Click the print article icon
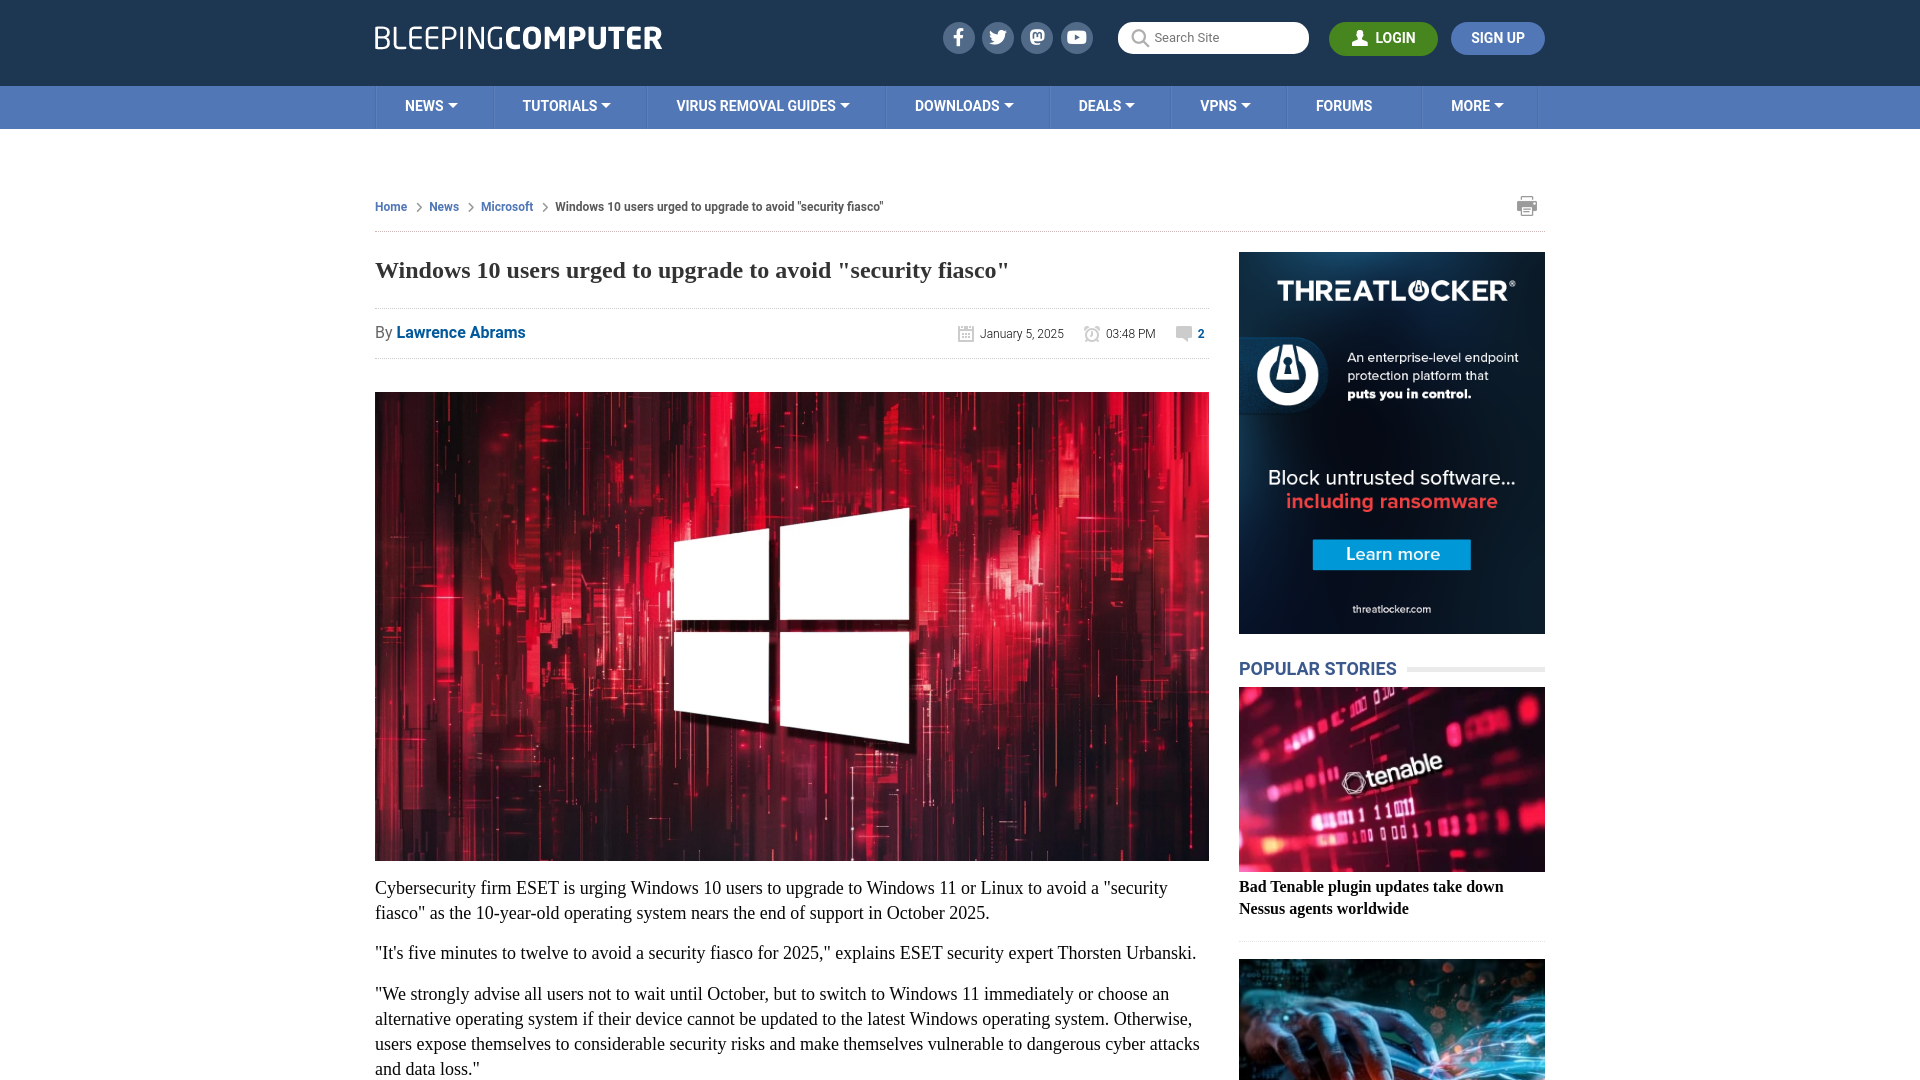Image resolution: width=1920 pixels, height=1080 pixels. pos(1527,206)
